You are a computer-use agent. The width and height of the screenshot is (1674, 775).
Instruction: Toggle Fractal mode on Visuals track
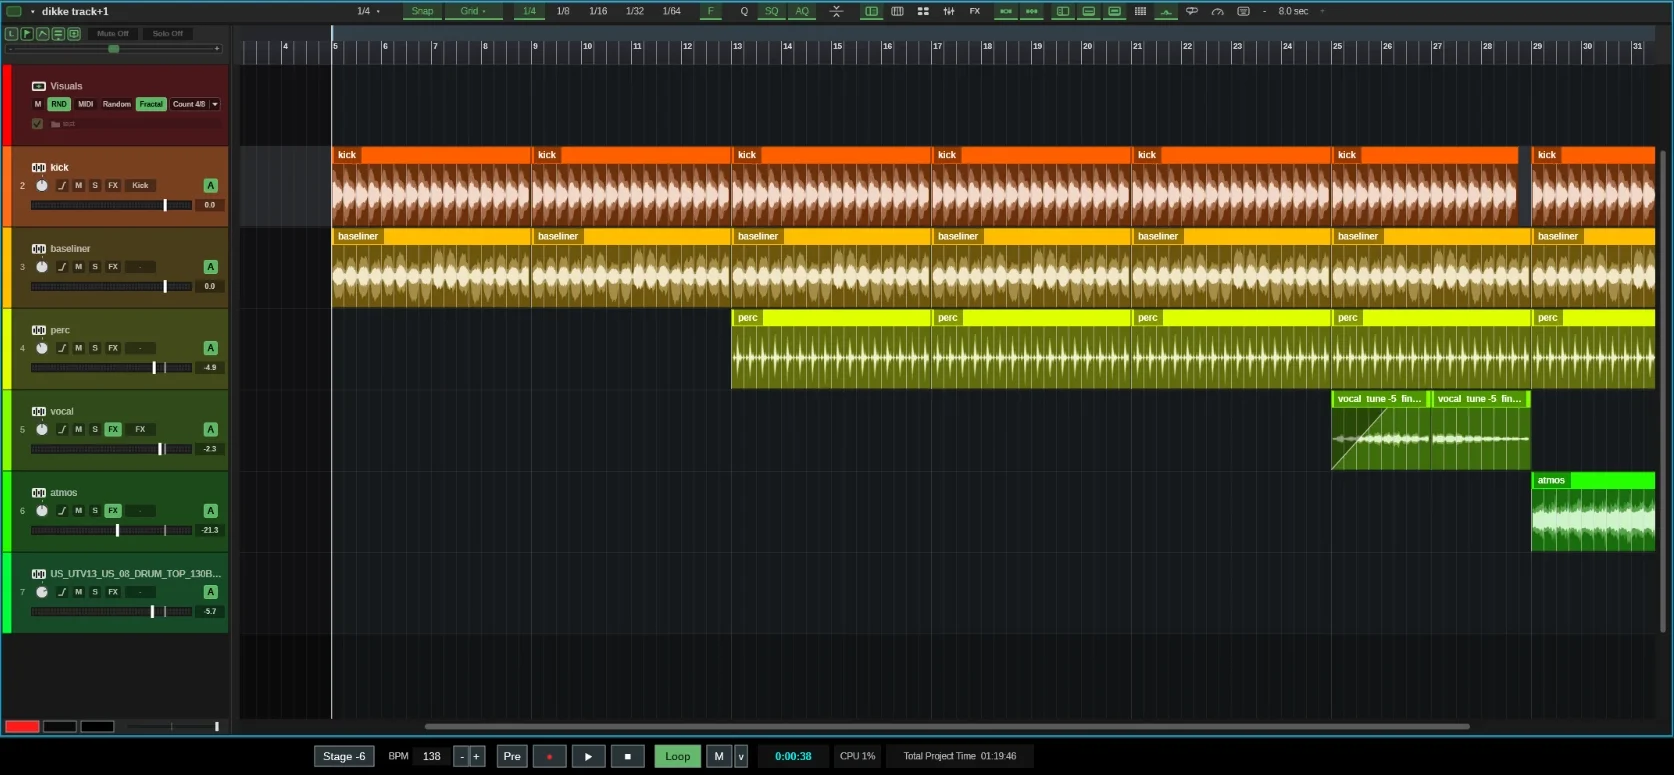point(151,104)
